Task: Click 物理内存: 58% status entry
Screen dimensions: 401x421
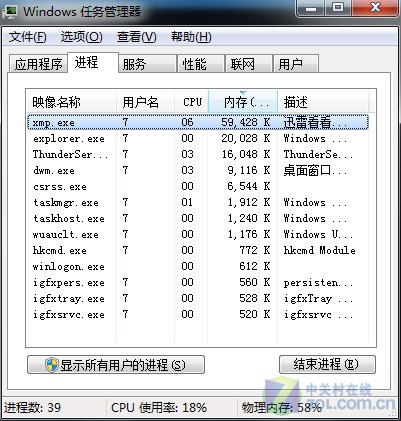Action: 282,407
